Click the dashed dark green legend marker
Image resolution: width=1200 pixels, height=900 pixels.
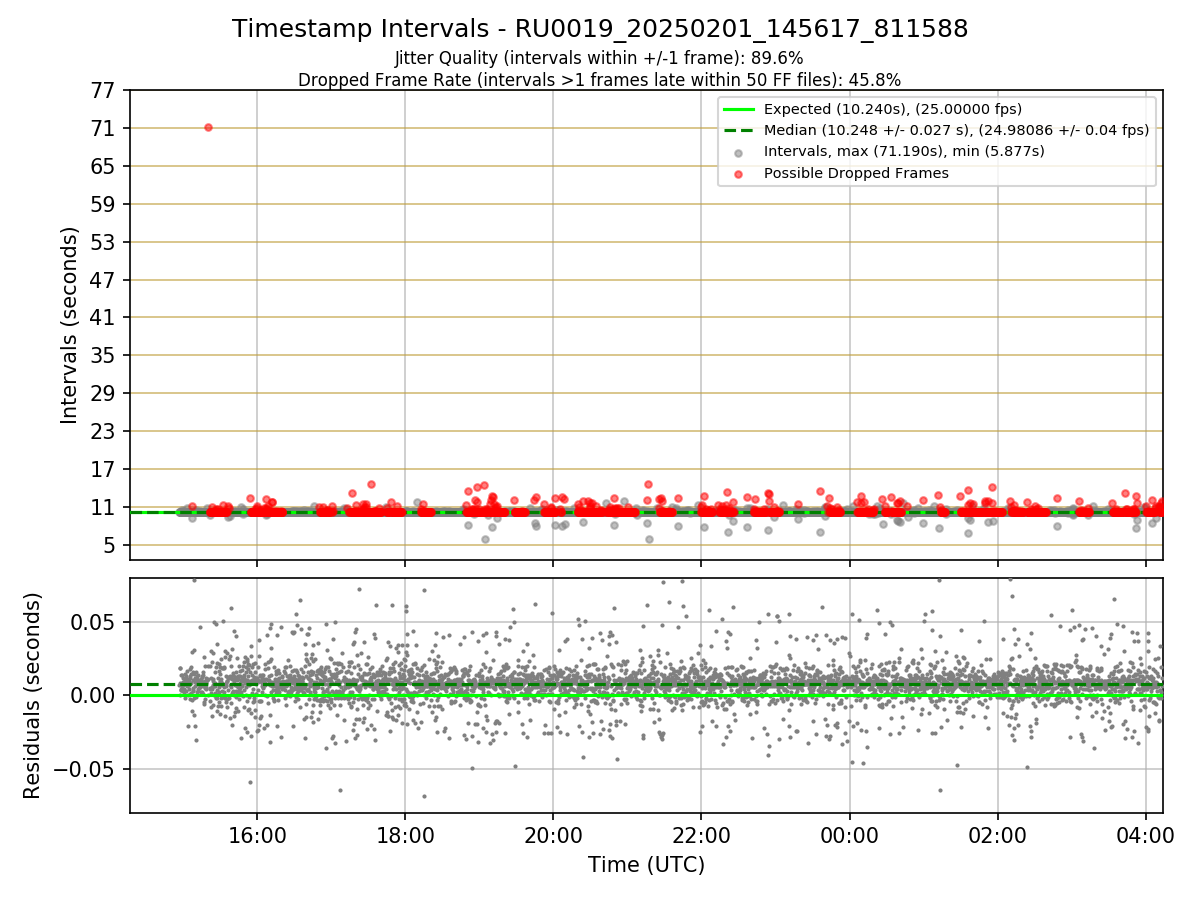(x=739, y=130)
